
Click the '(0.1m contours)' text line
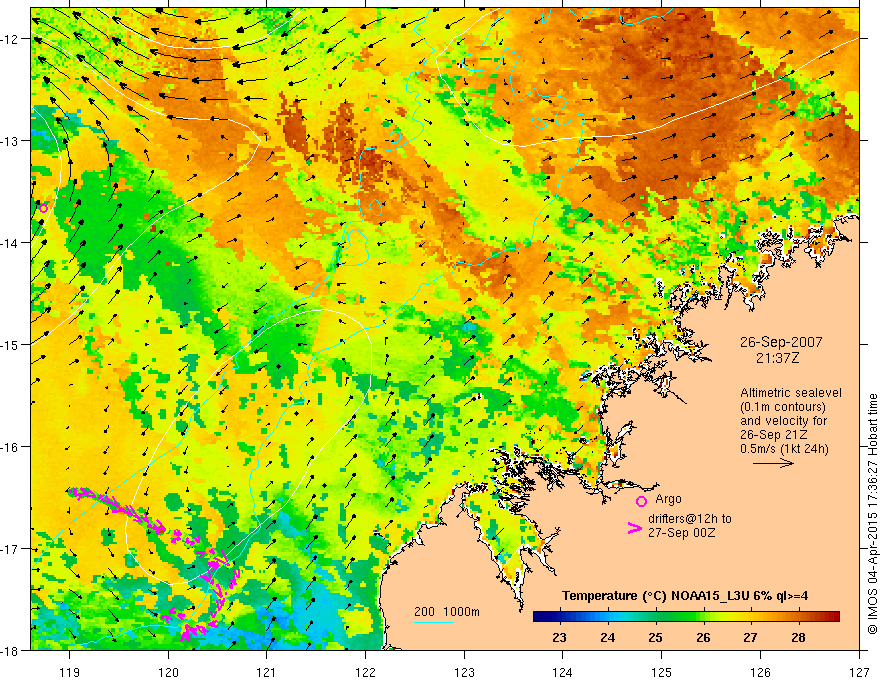pyautogui.click(x=782, y=407)
